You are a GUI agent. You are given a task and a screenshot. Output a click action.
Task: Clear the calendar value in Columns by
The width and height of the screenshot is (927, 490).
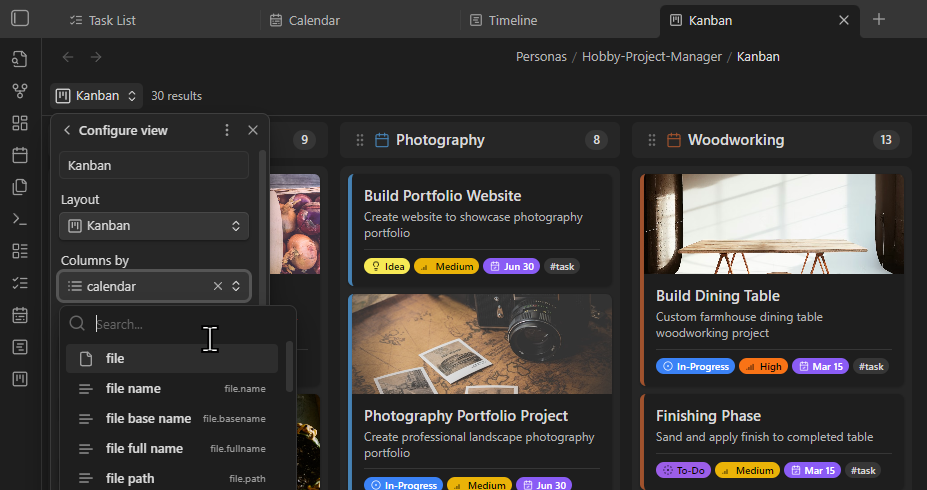[218, 286]
